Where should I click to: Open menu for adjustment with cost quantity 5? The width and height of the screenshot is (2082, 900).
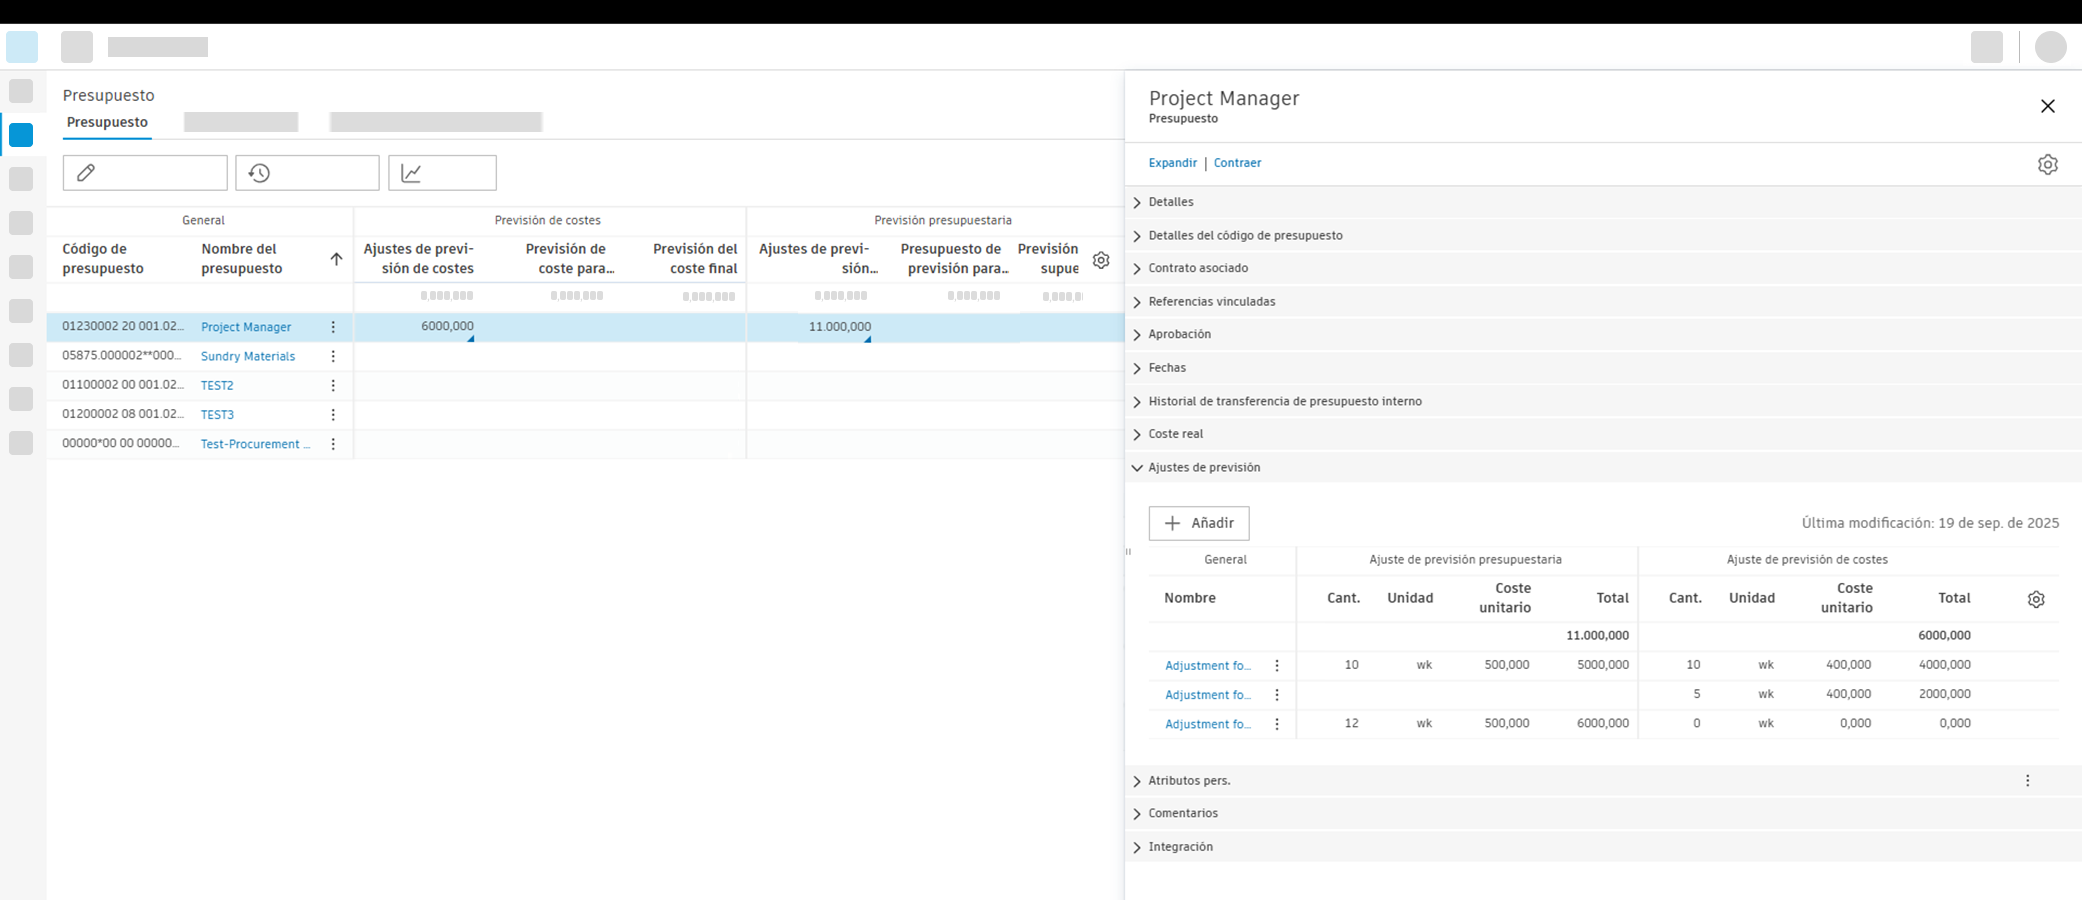(1277, 694)
